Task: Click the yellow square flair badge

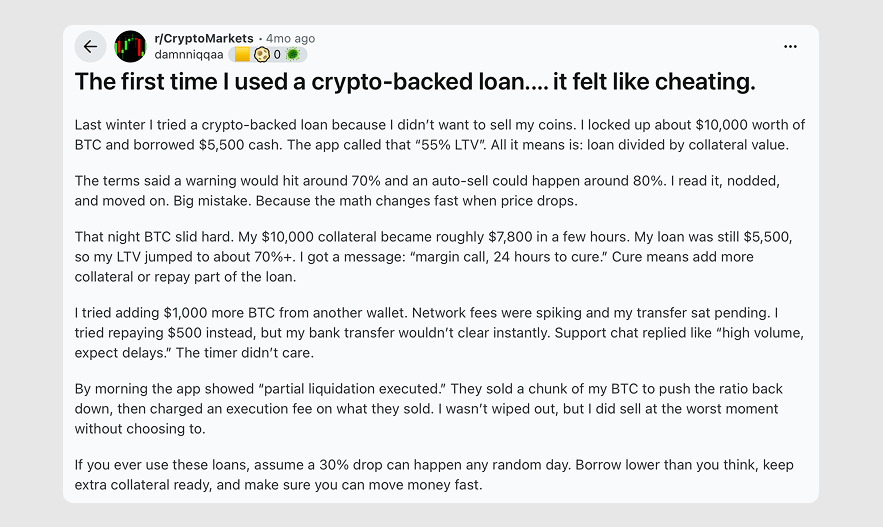Action: 242,54
